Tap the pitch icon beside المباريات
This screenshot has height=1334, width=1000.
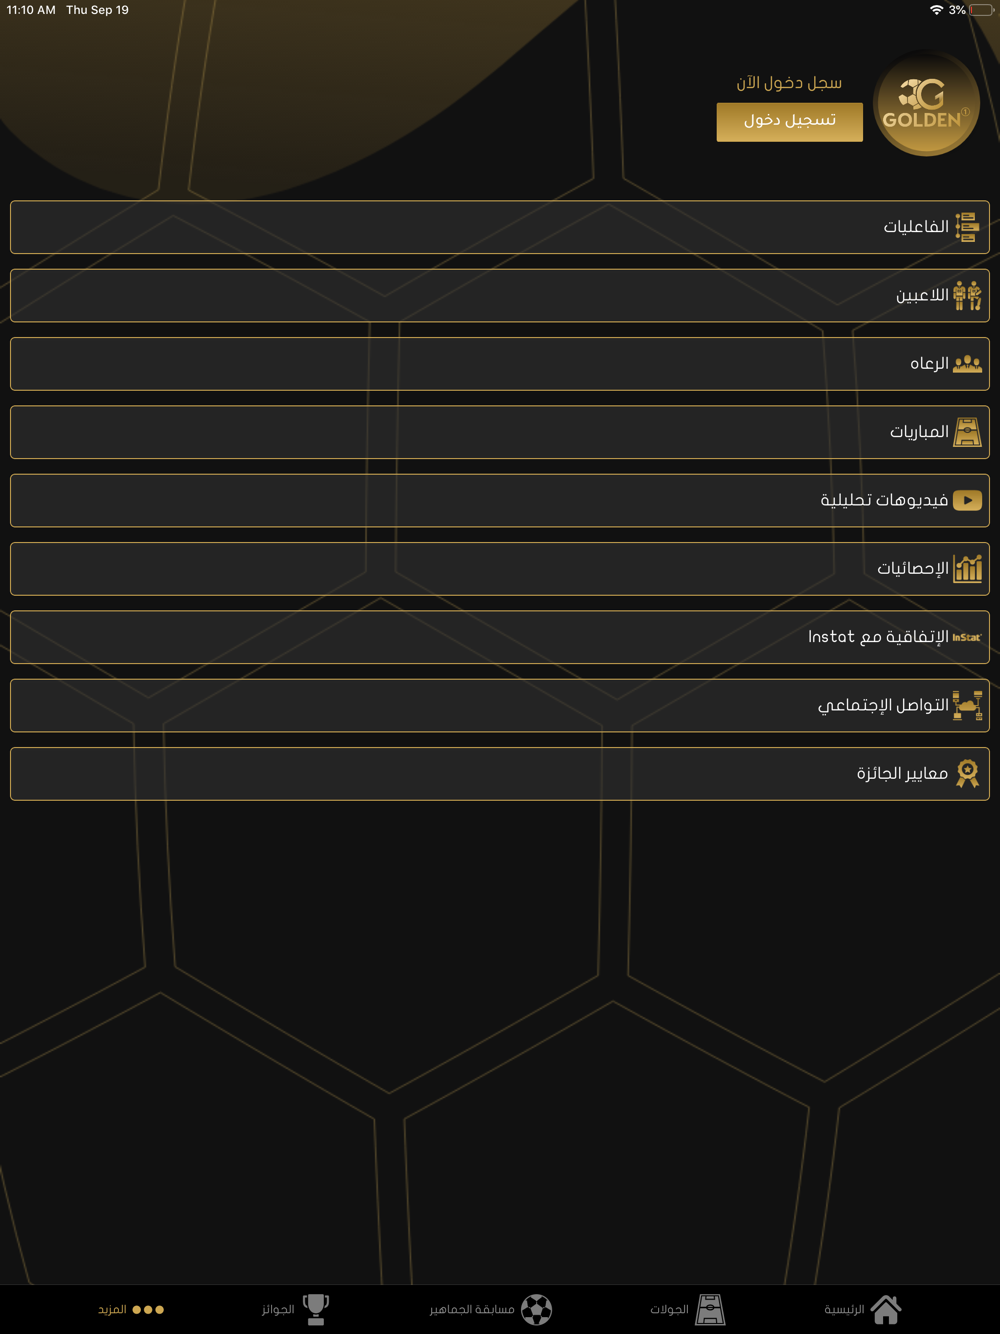(967, 432)
